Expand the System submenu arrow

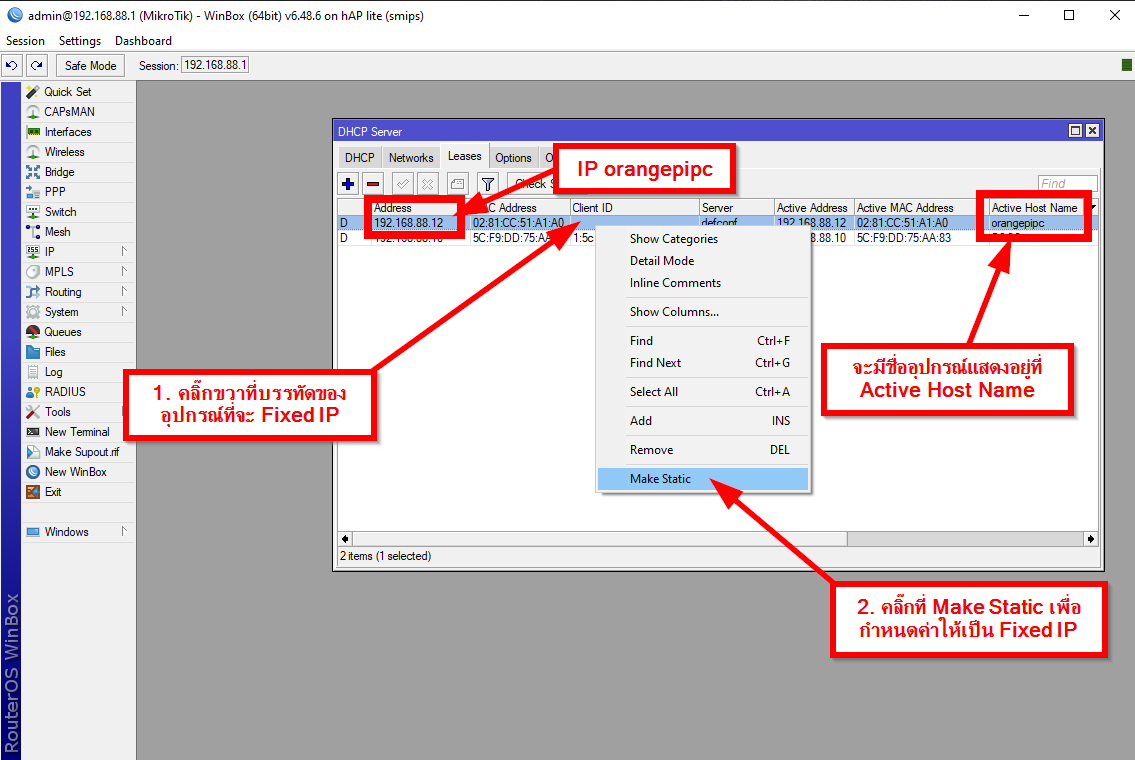[124, 311]
